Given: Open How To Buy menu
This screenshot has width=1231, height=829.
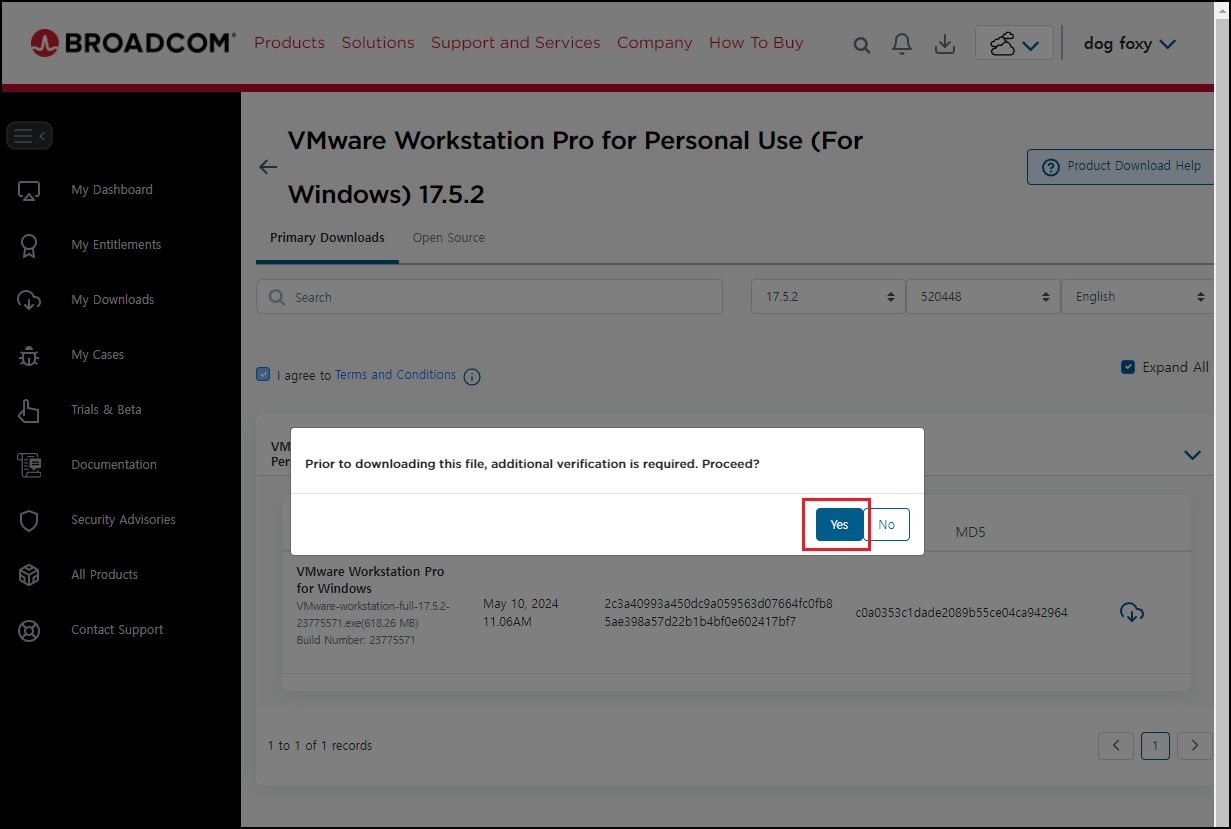Looking at the screenshot, I should click(x=756, y=43).
